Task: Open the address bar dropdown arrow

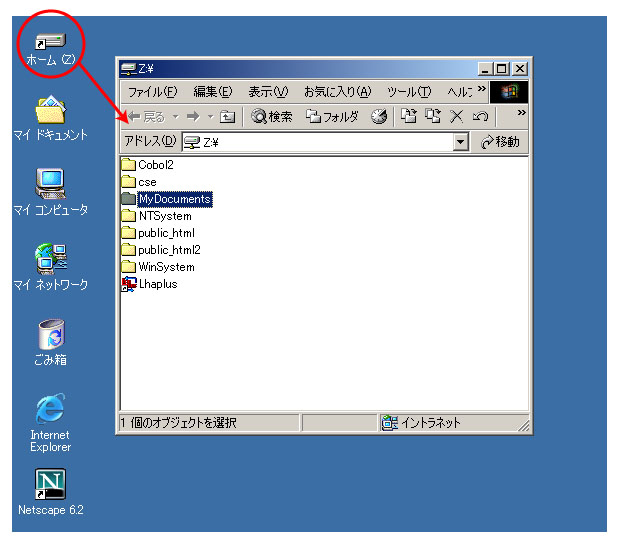Action: pyautogui.click(x=460, y=142)
